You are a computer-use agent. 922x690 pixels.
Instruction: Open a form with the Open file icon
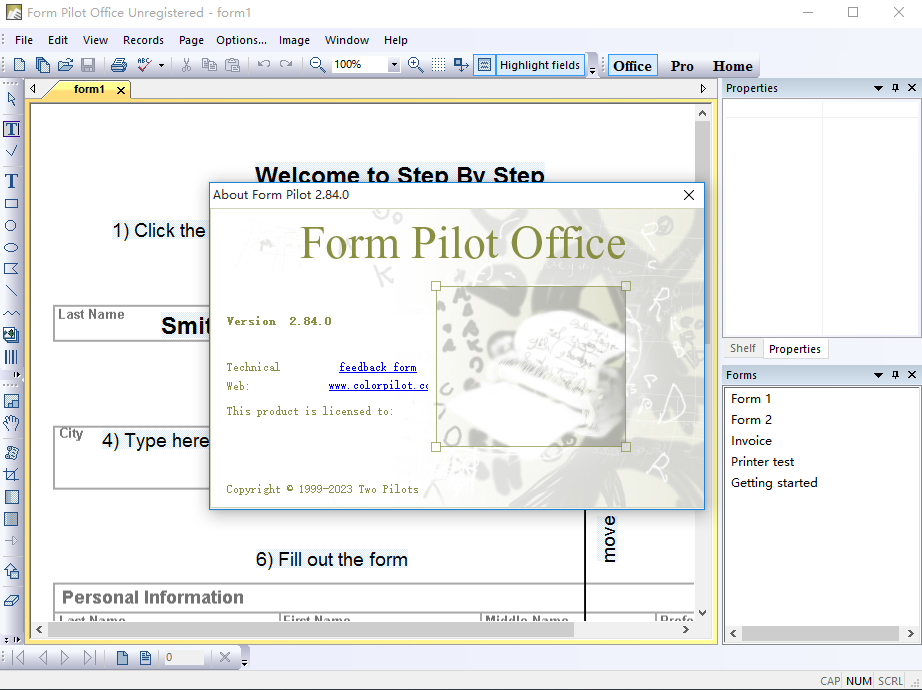point(64,63)
